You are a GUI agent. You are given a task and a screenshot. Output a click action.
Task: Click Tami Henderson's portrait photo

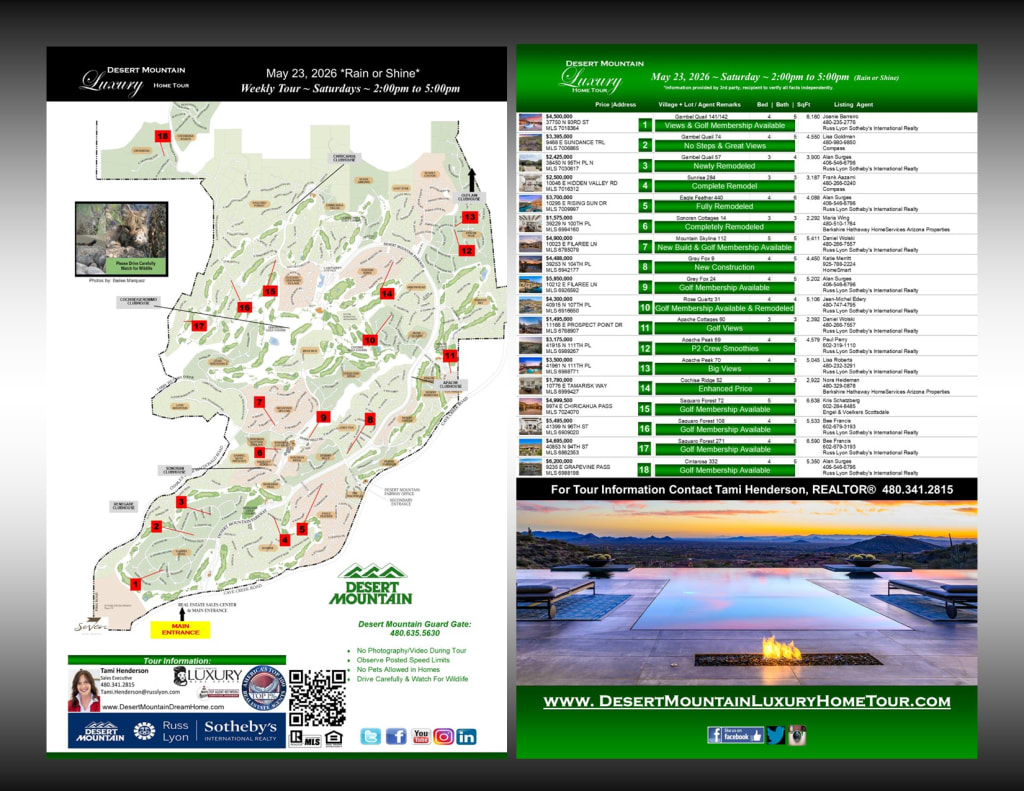point(84,690)
